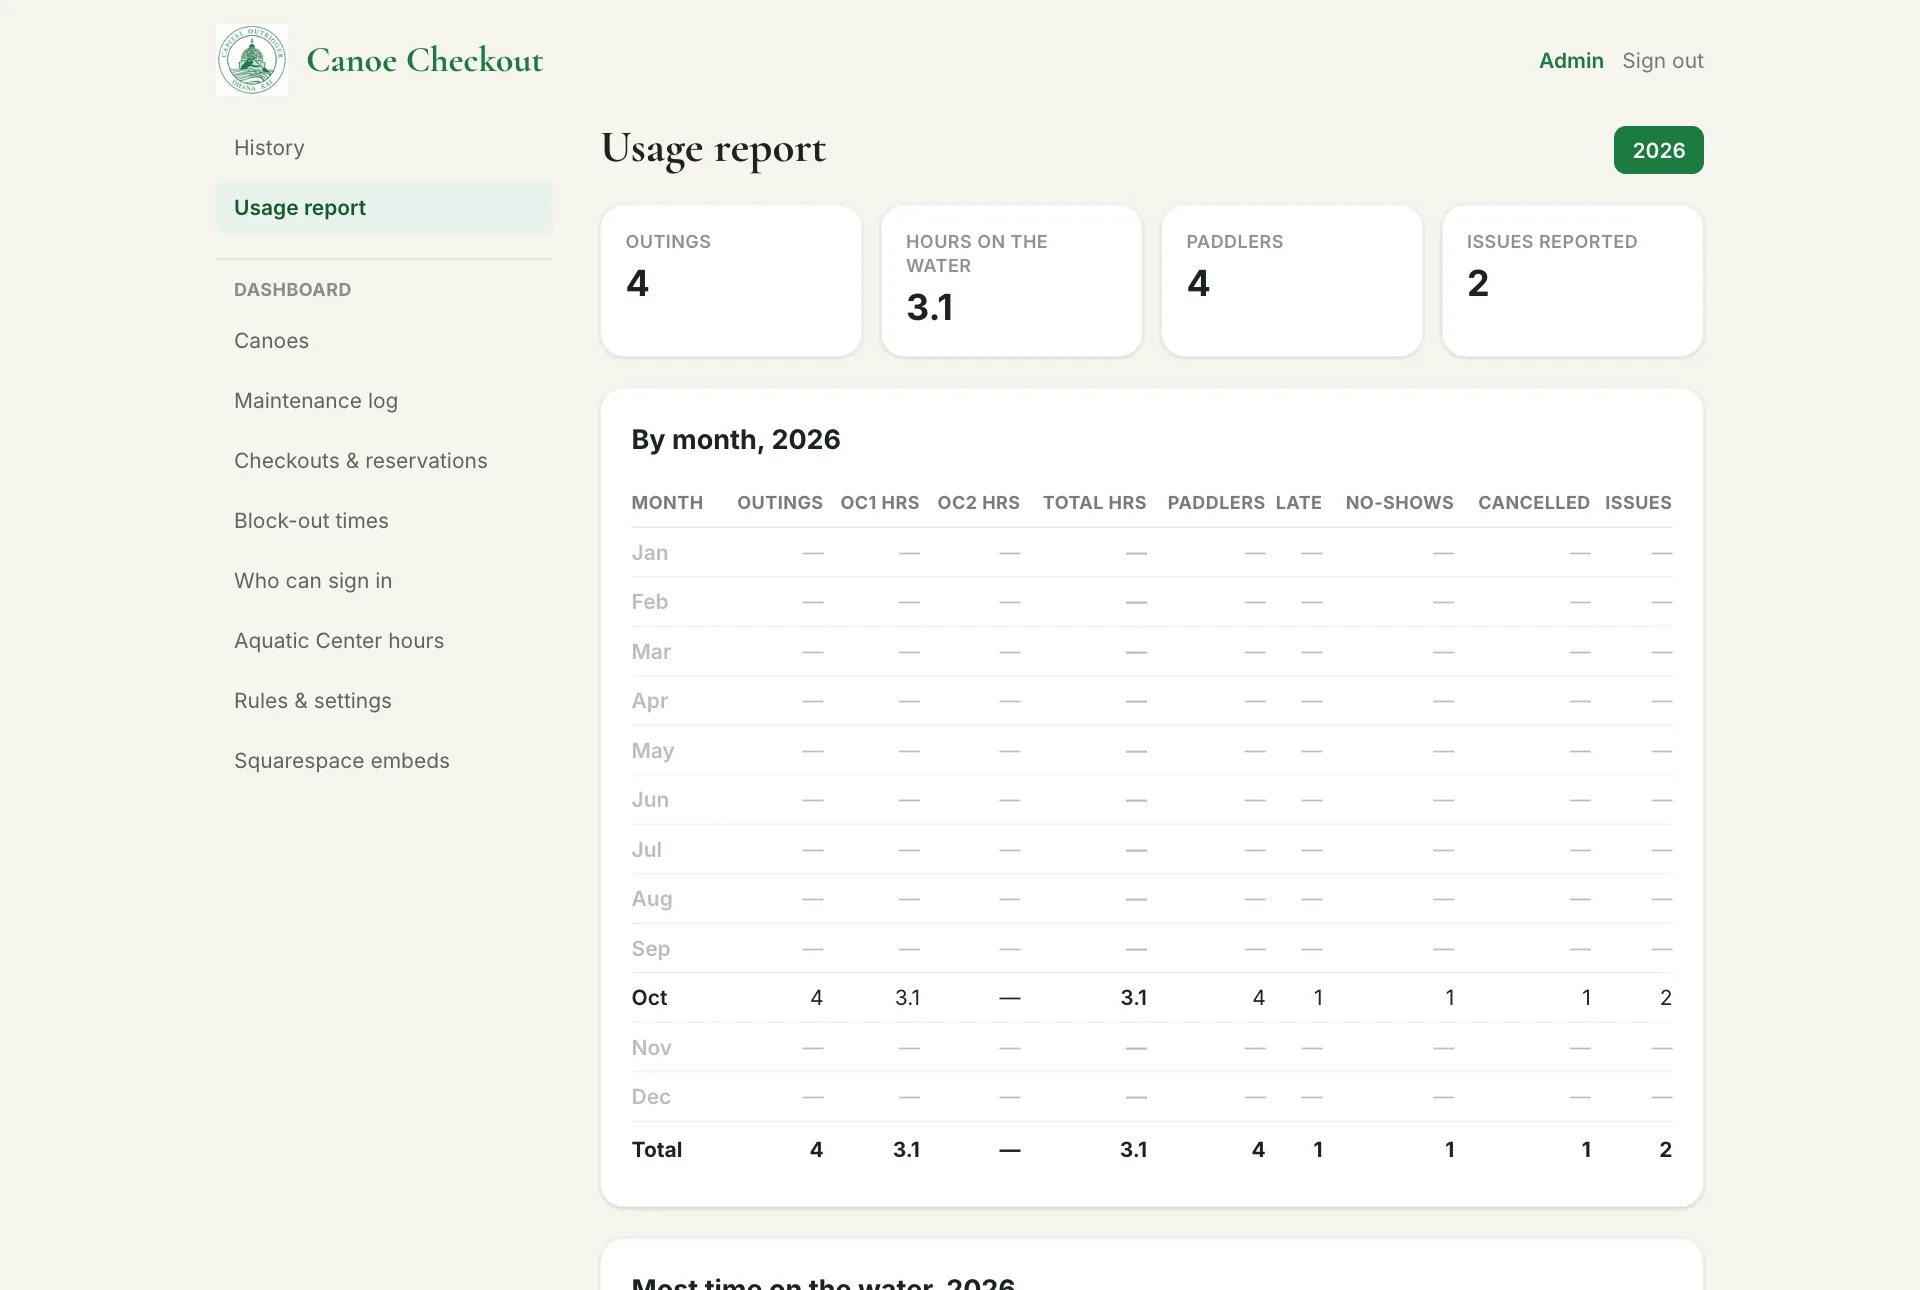Open Rules & settings page
Screen dimensions: 1920x1290
click(x=384, y=701)
